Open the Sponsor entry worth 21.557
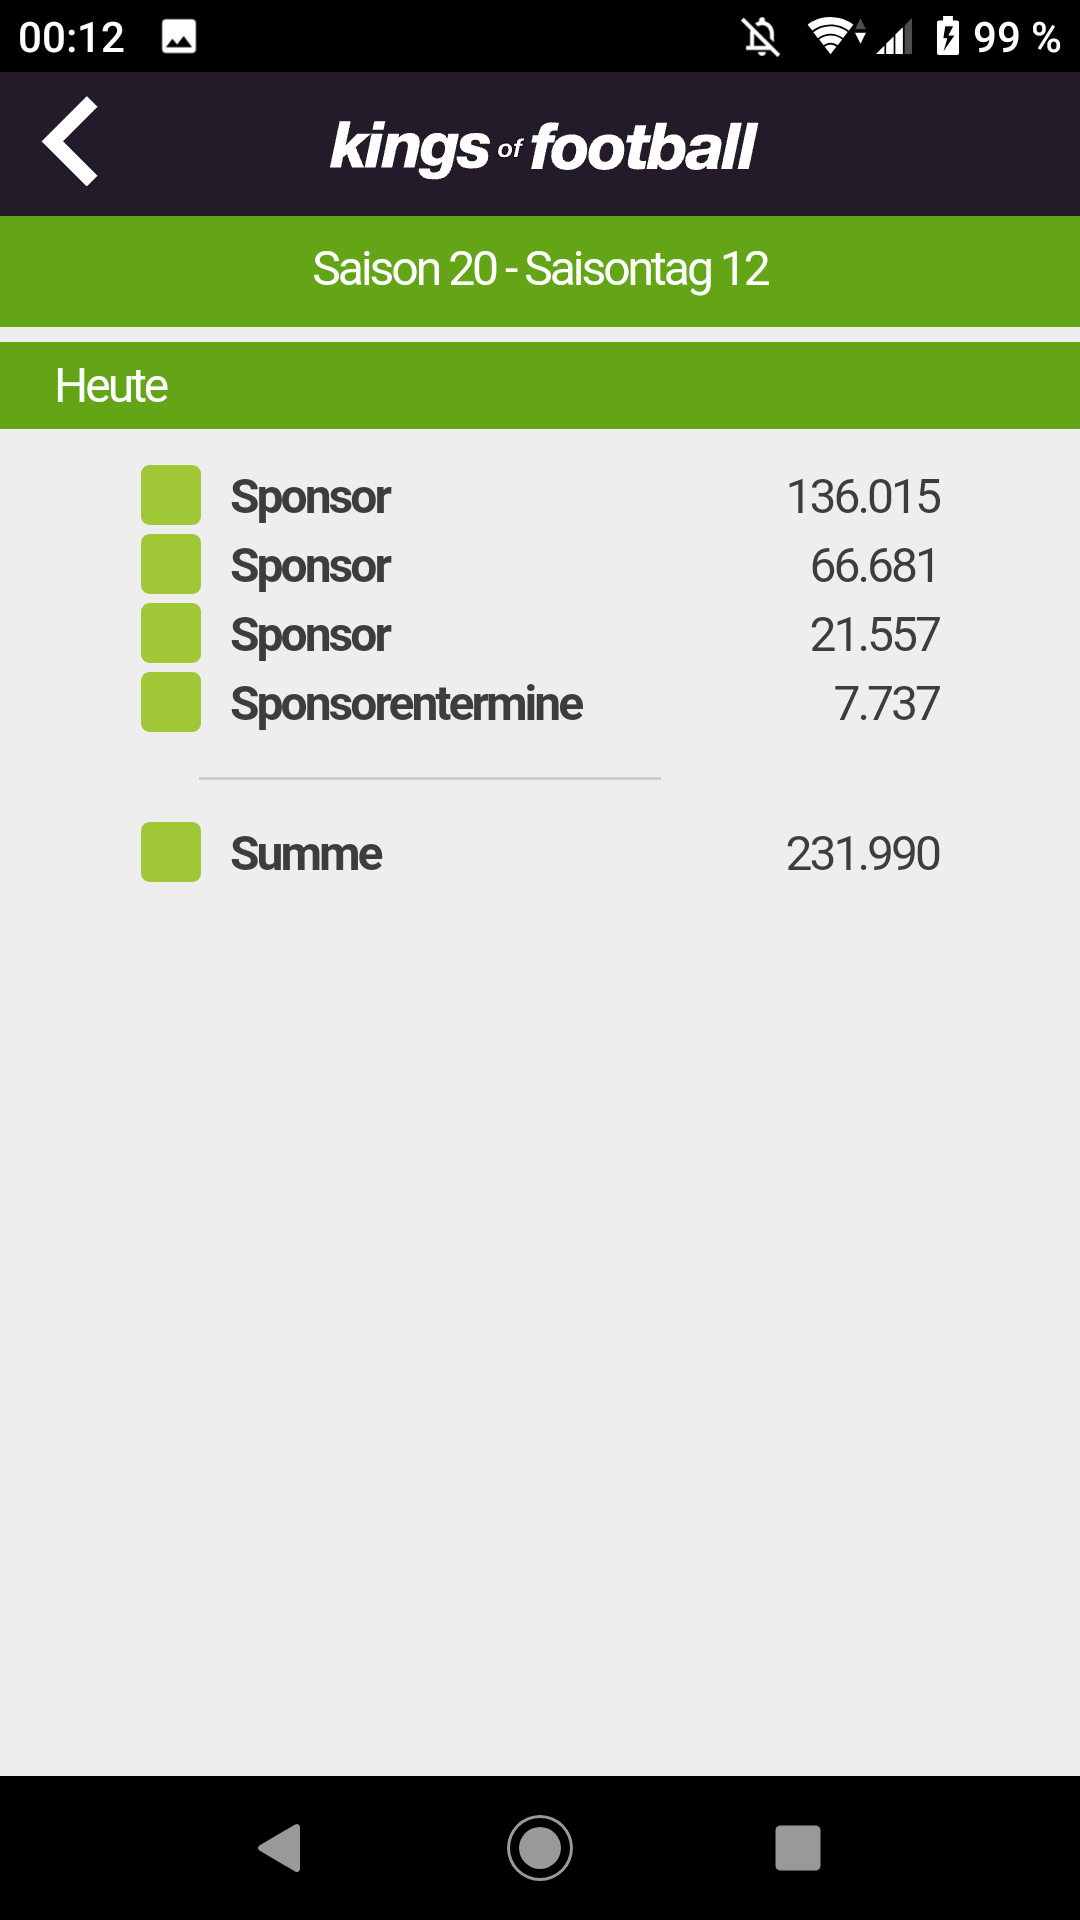Screen dimensions: 1080x1920 pyautogui.click(x=540, y=634)
